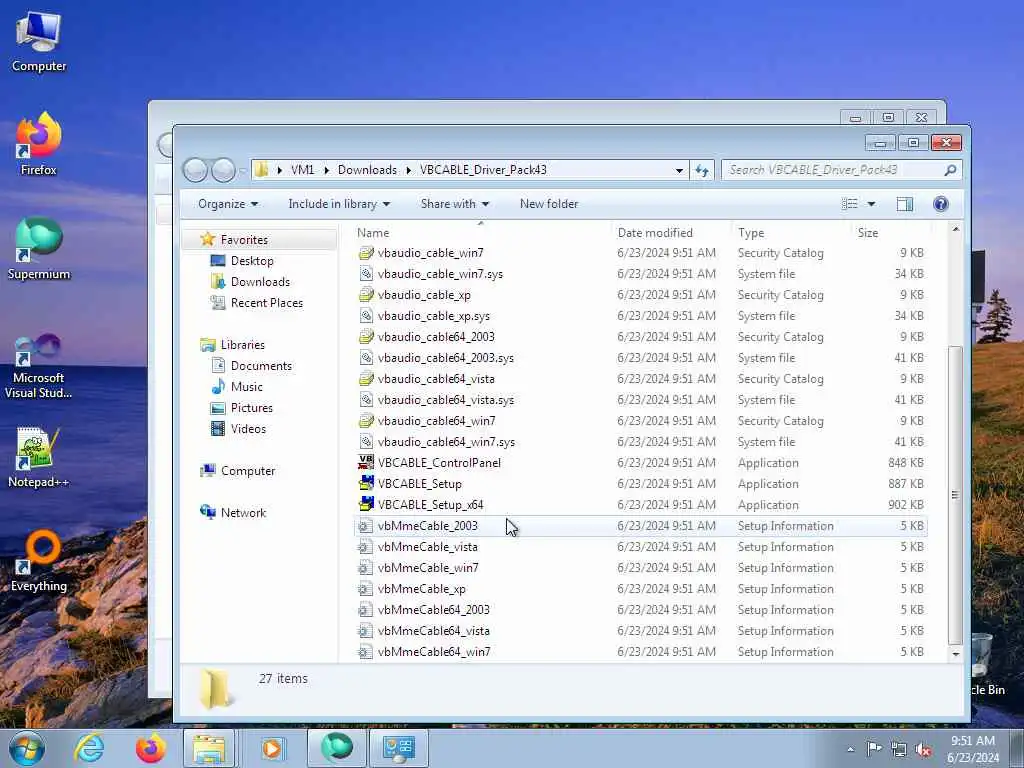Select the vbaudio_cable_win7.sys file
Screen dimensions: 1024x768
tap(440, 274)
